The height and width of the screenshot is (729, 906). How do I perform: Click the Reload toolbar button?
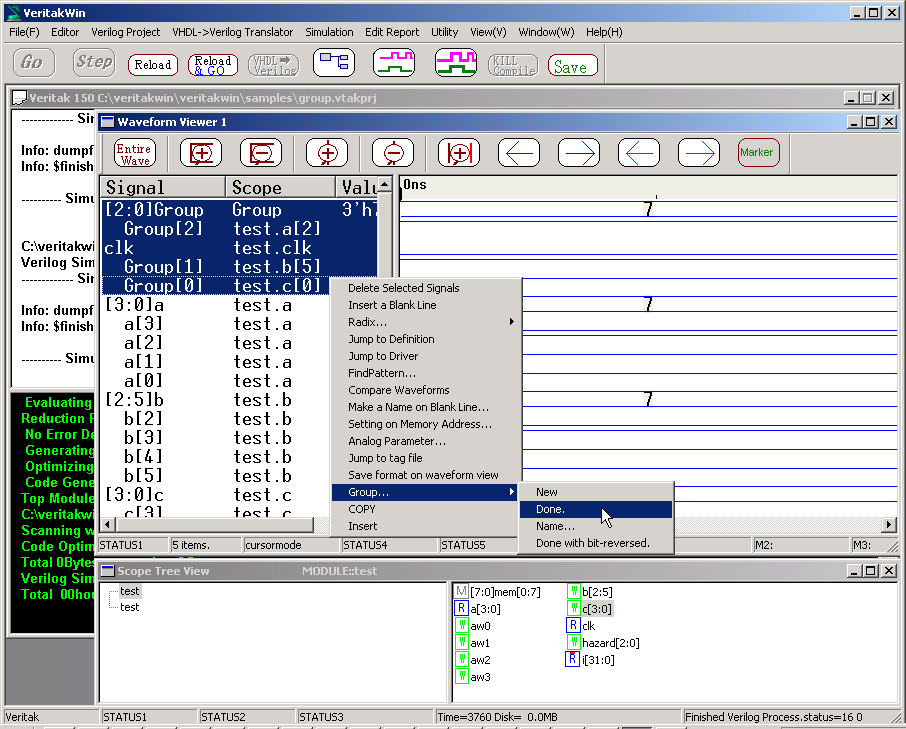point(153,65)
